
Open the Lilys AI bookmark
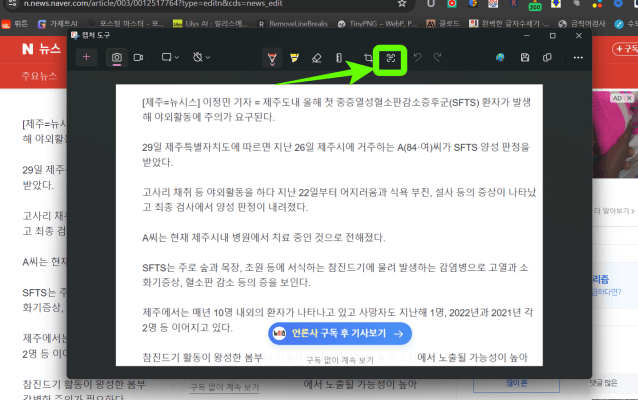coord(210,24)
